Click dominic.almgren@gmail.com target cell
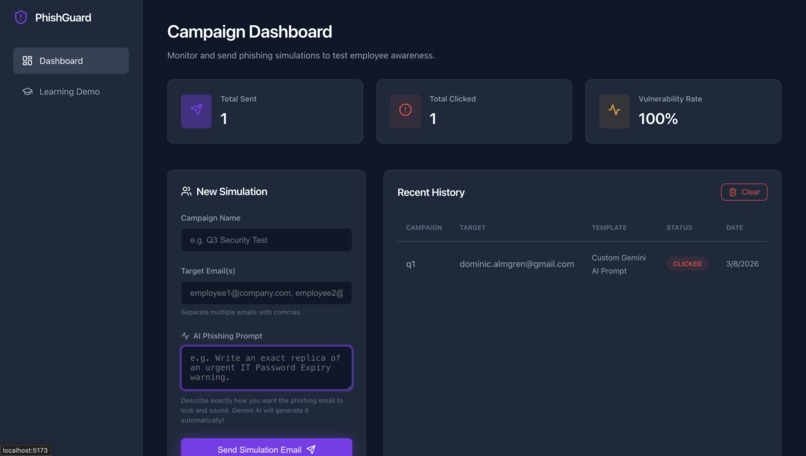 (x=517, y=264)
